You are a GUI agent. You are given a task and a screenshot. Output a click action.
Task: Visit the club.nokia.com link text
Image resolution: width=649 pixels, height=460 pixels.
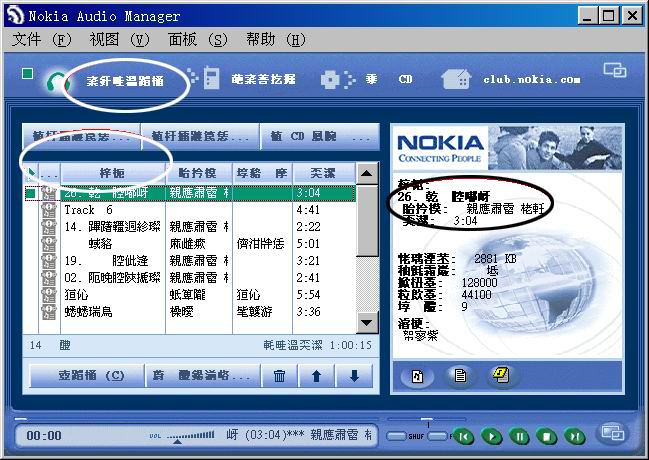tap(532, 79)
